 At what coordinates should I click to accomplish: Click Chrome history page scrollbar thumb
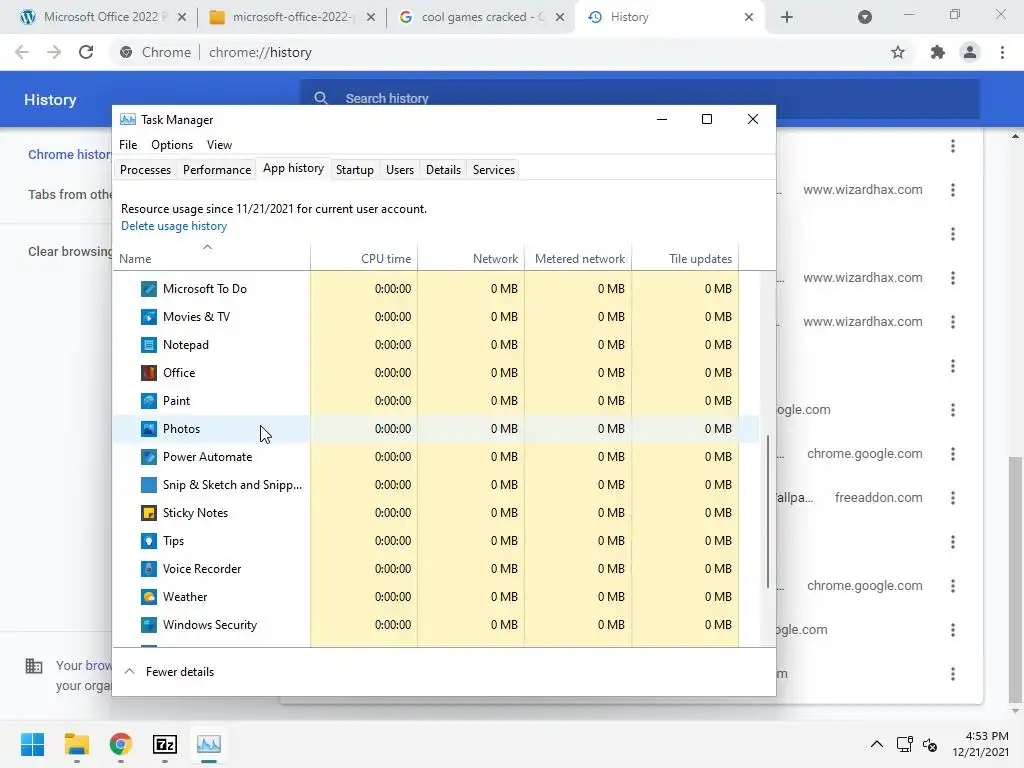[1015, 578]
